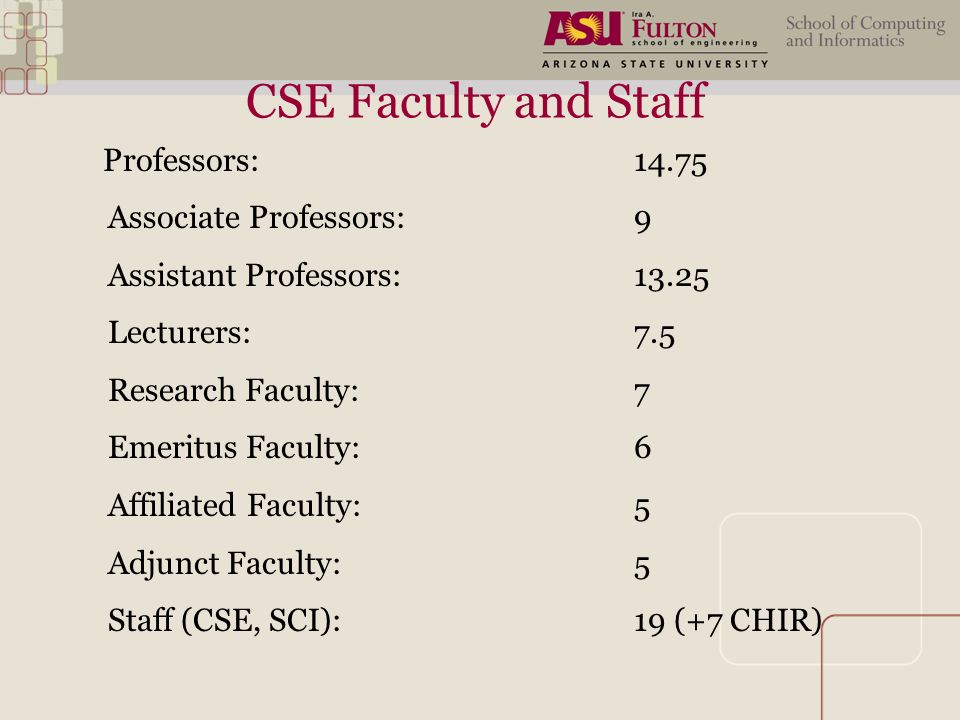Click the Affiliated Faculty: label
Image resolution: width=960 pixels, height=720 pixels.
coord(234,506)
